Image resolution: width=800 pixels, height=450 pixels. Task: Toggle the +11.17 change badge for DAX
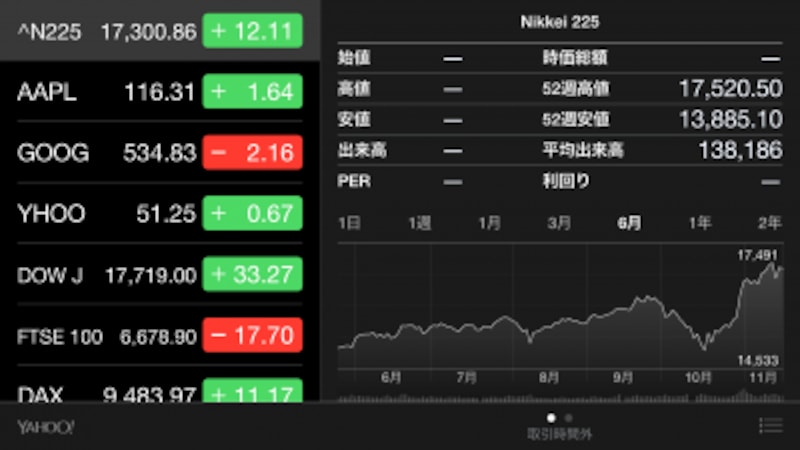pos(253,391)
